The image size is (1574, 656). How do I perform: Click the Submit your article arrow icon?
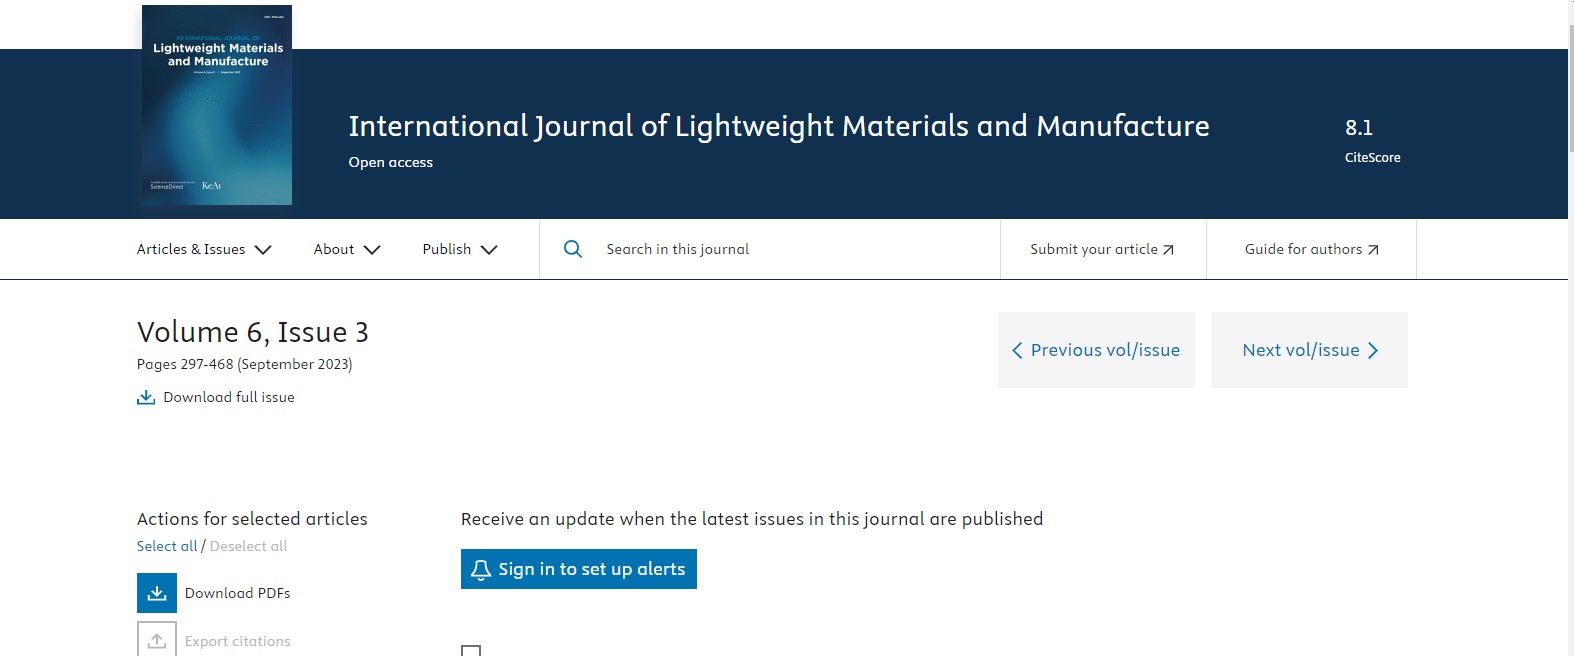click(x=1168, y=250)
